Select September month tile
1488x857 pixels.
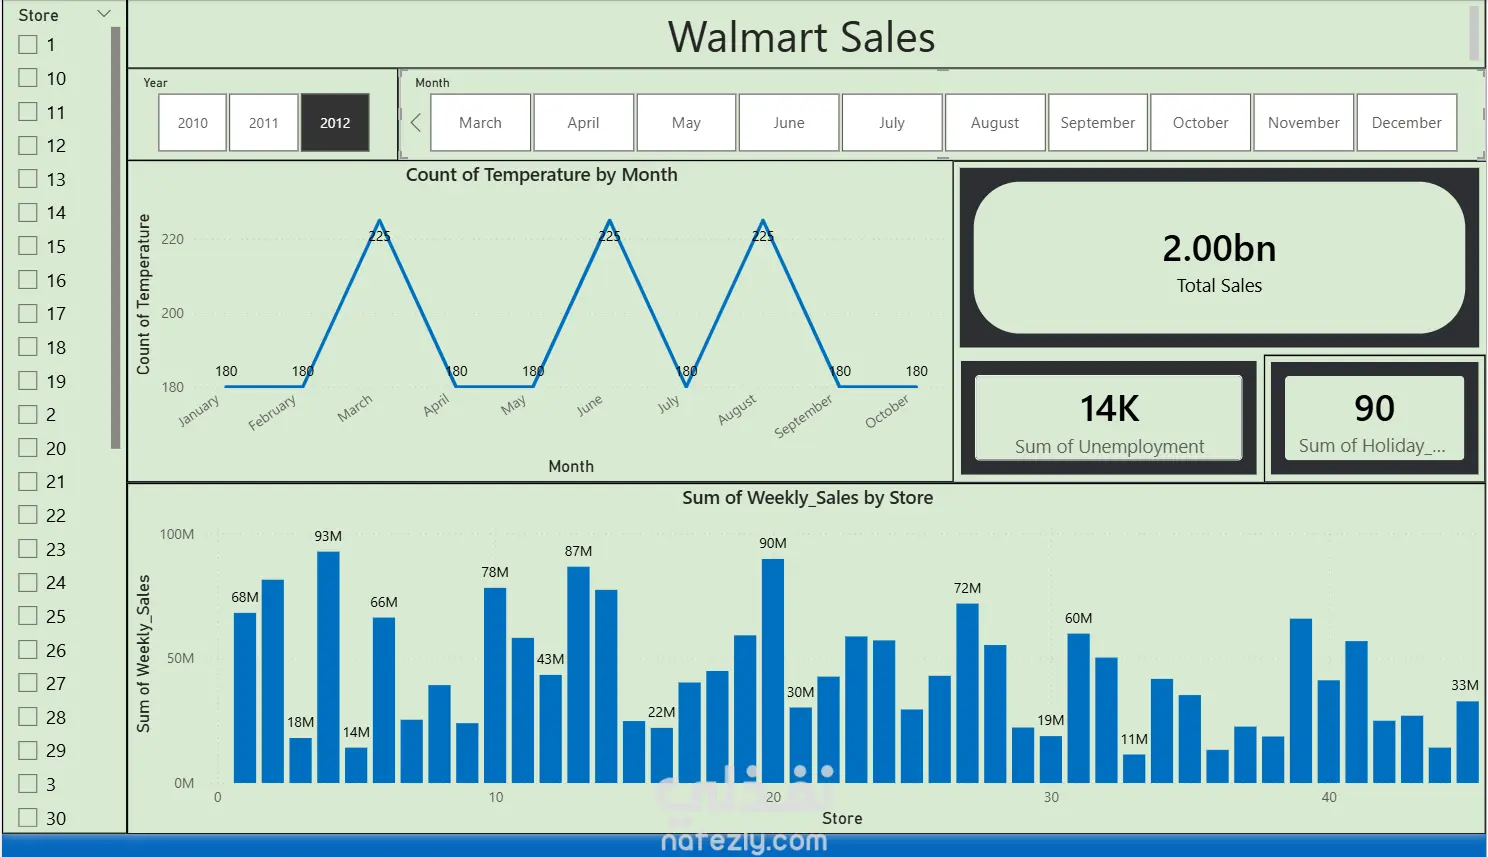[1098, 123]
